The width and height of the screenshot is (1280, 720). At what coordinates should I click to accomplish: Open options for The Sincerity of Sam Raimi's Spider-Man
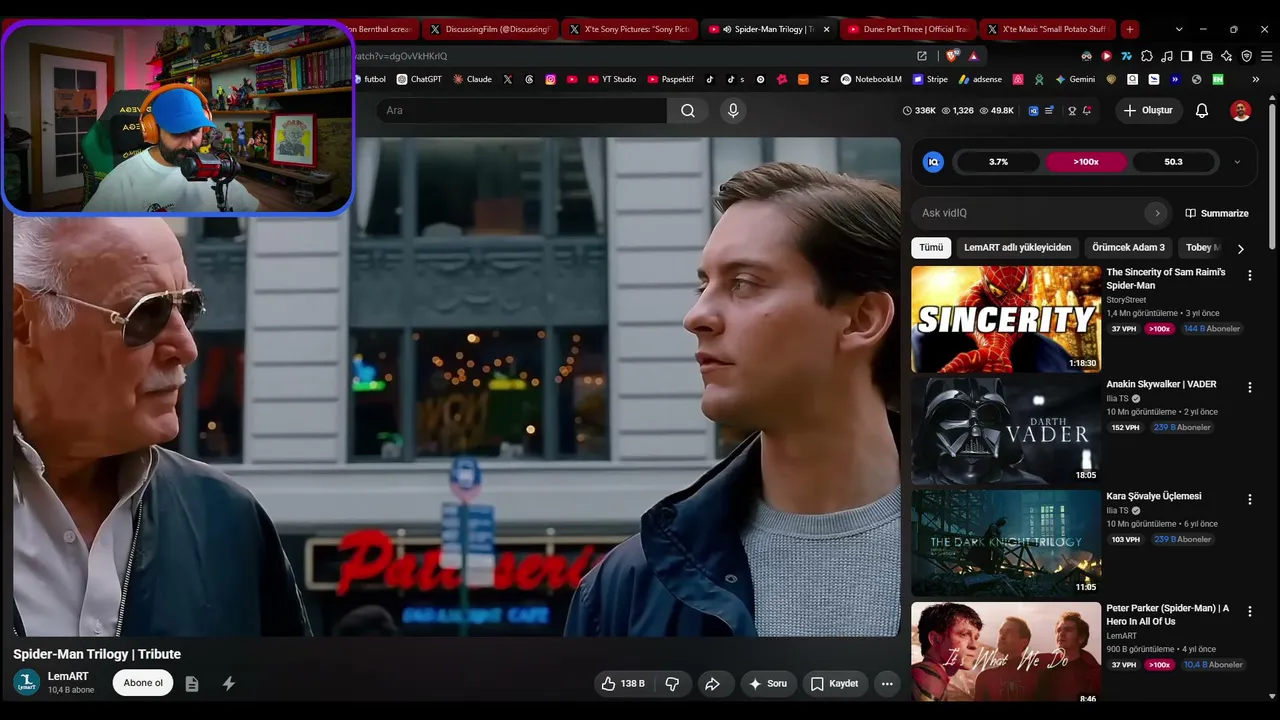click(x=1249, y=275)
